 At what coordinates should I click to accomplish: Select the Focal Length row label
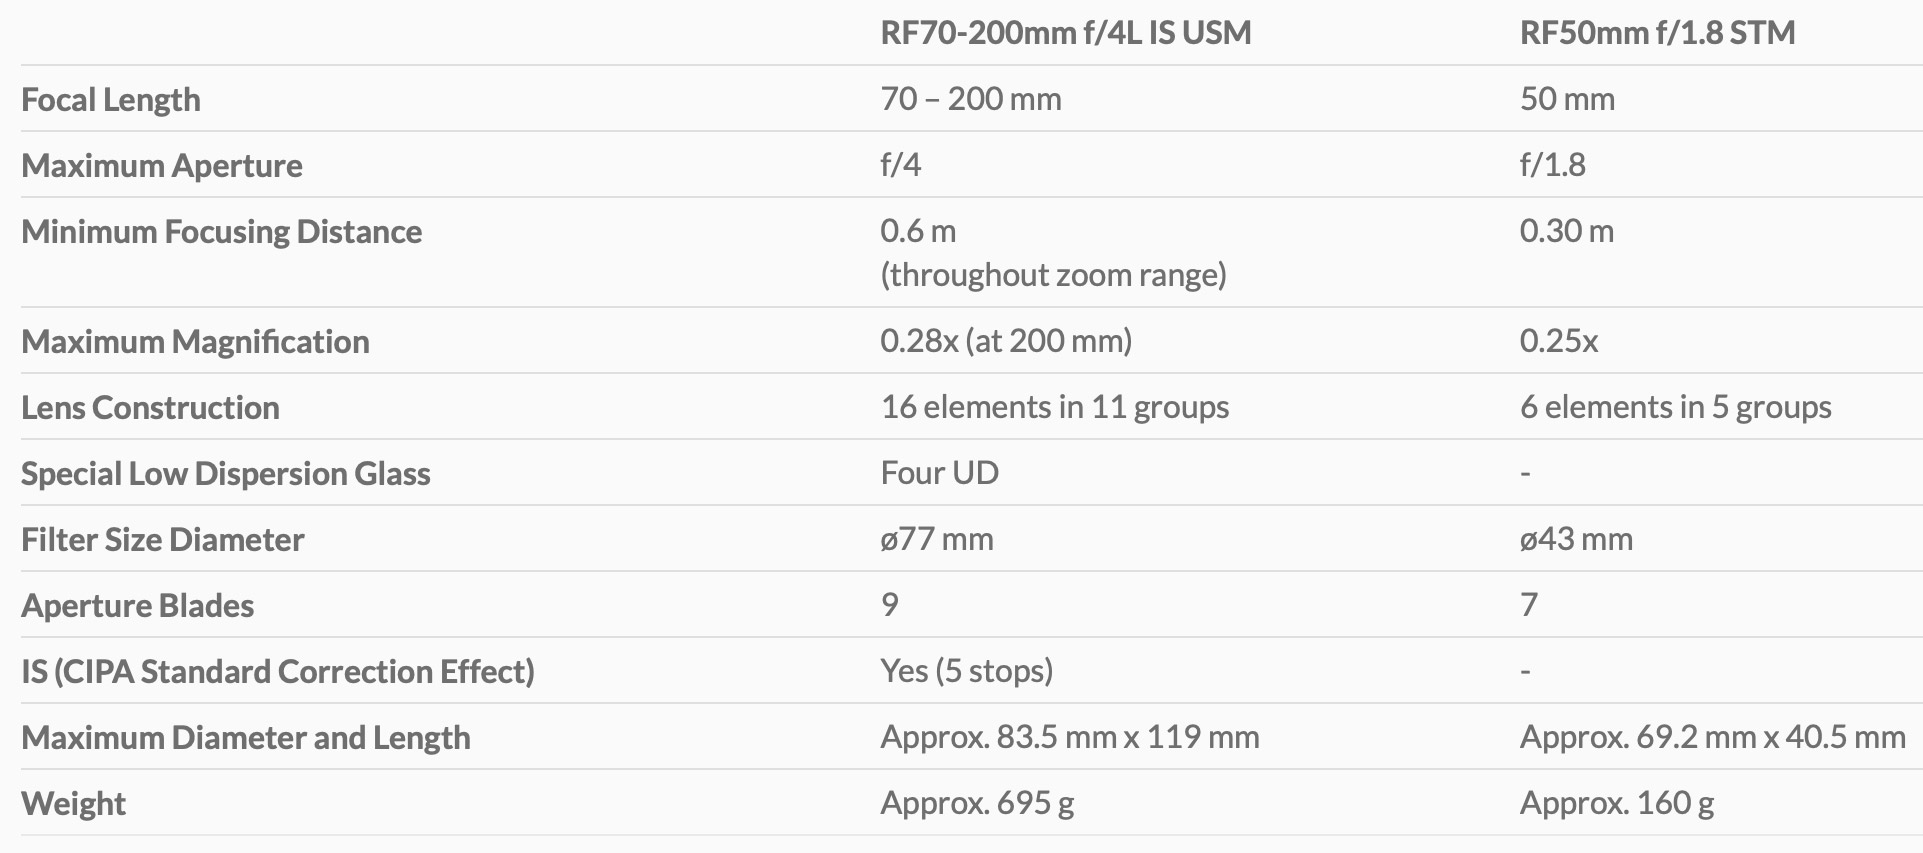click(111, 100)
